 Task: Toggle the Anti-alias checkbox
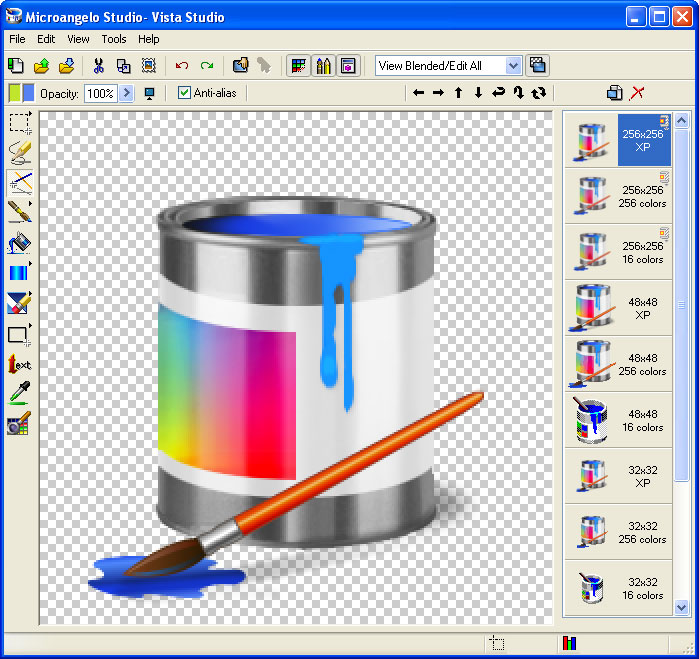[x=184, y=93]
